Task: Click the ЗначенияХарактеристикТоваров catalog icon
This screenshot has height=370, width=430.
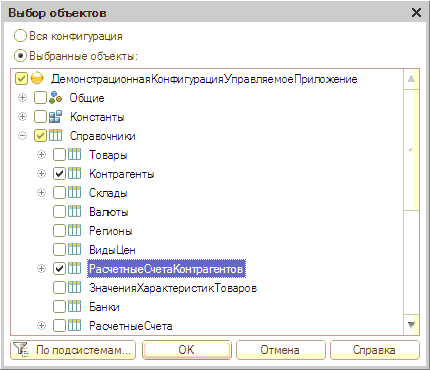Action: pyautogui.click(x=74, y=288)
